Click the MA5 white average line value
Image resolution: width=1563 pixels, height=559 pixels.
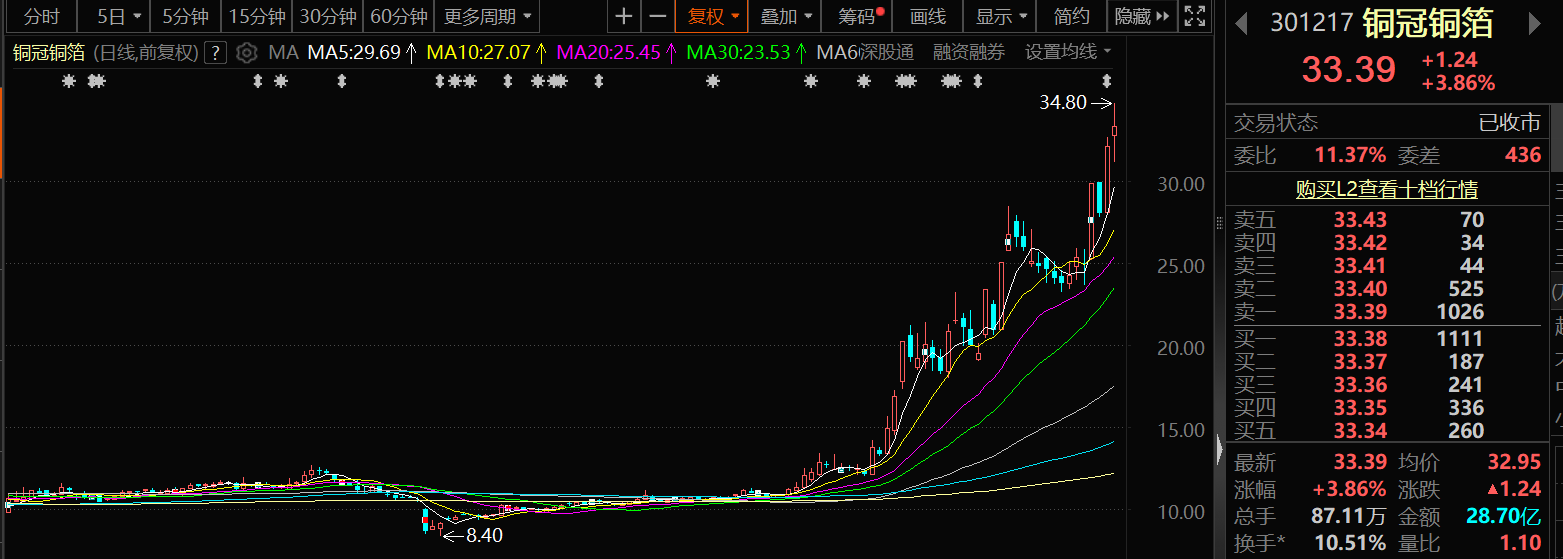[x=353, y=52]
